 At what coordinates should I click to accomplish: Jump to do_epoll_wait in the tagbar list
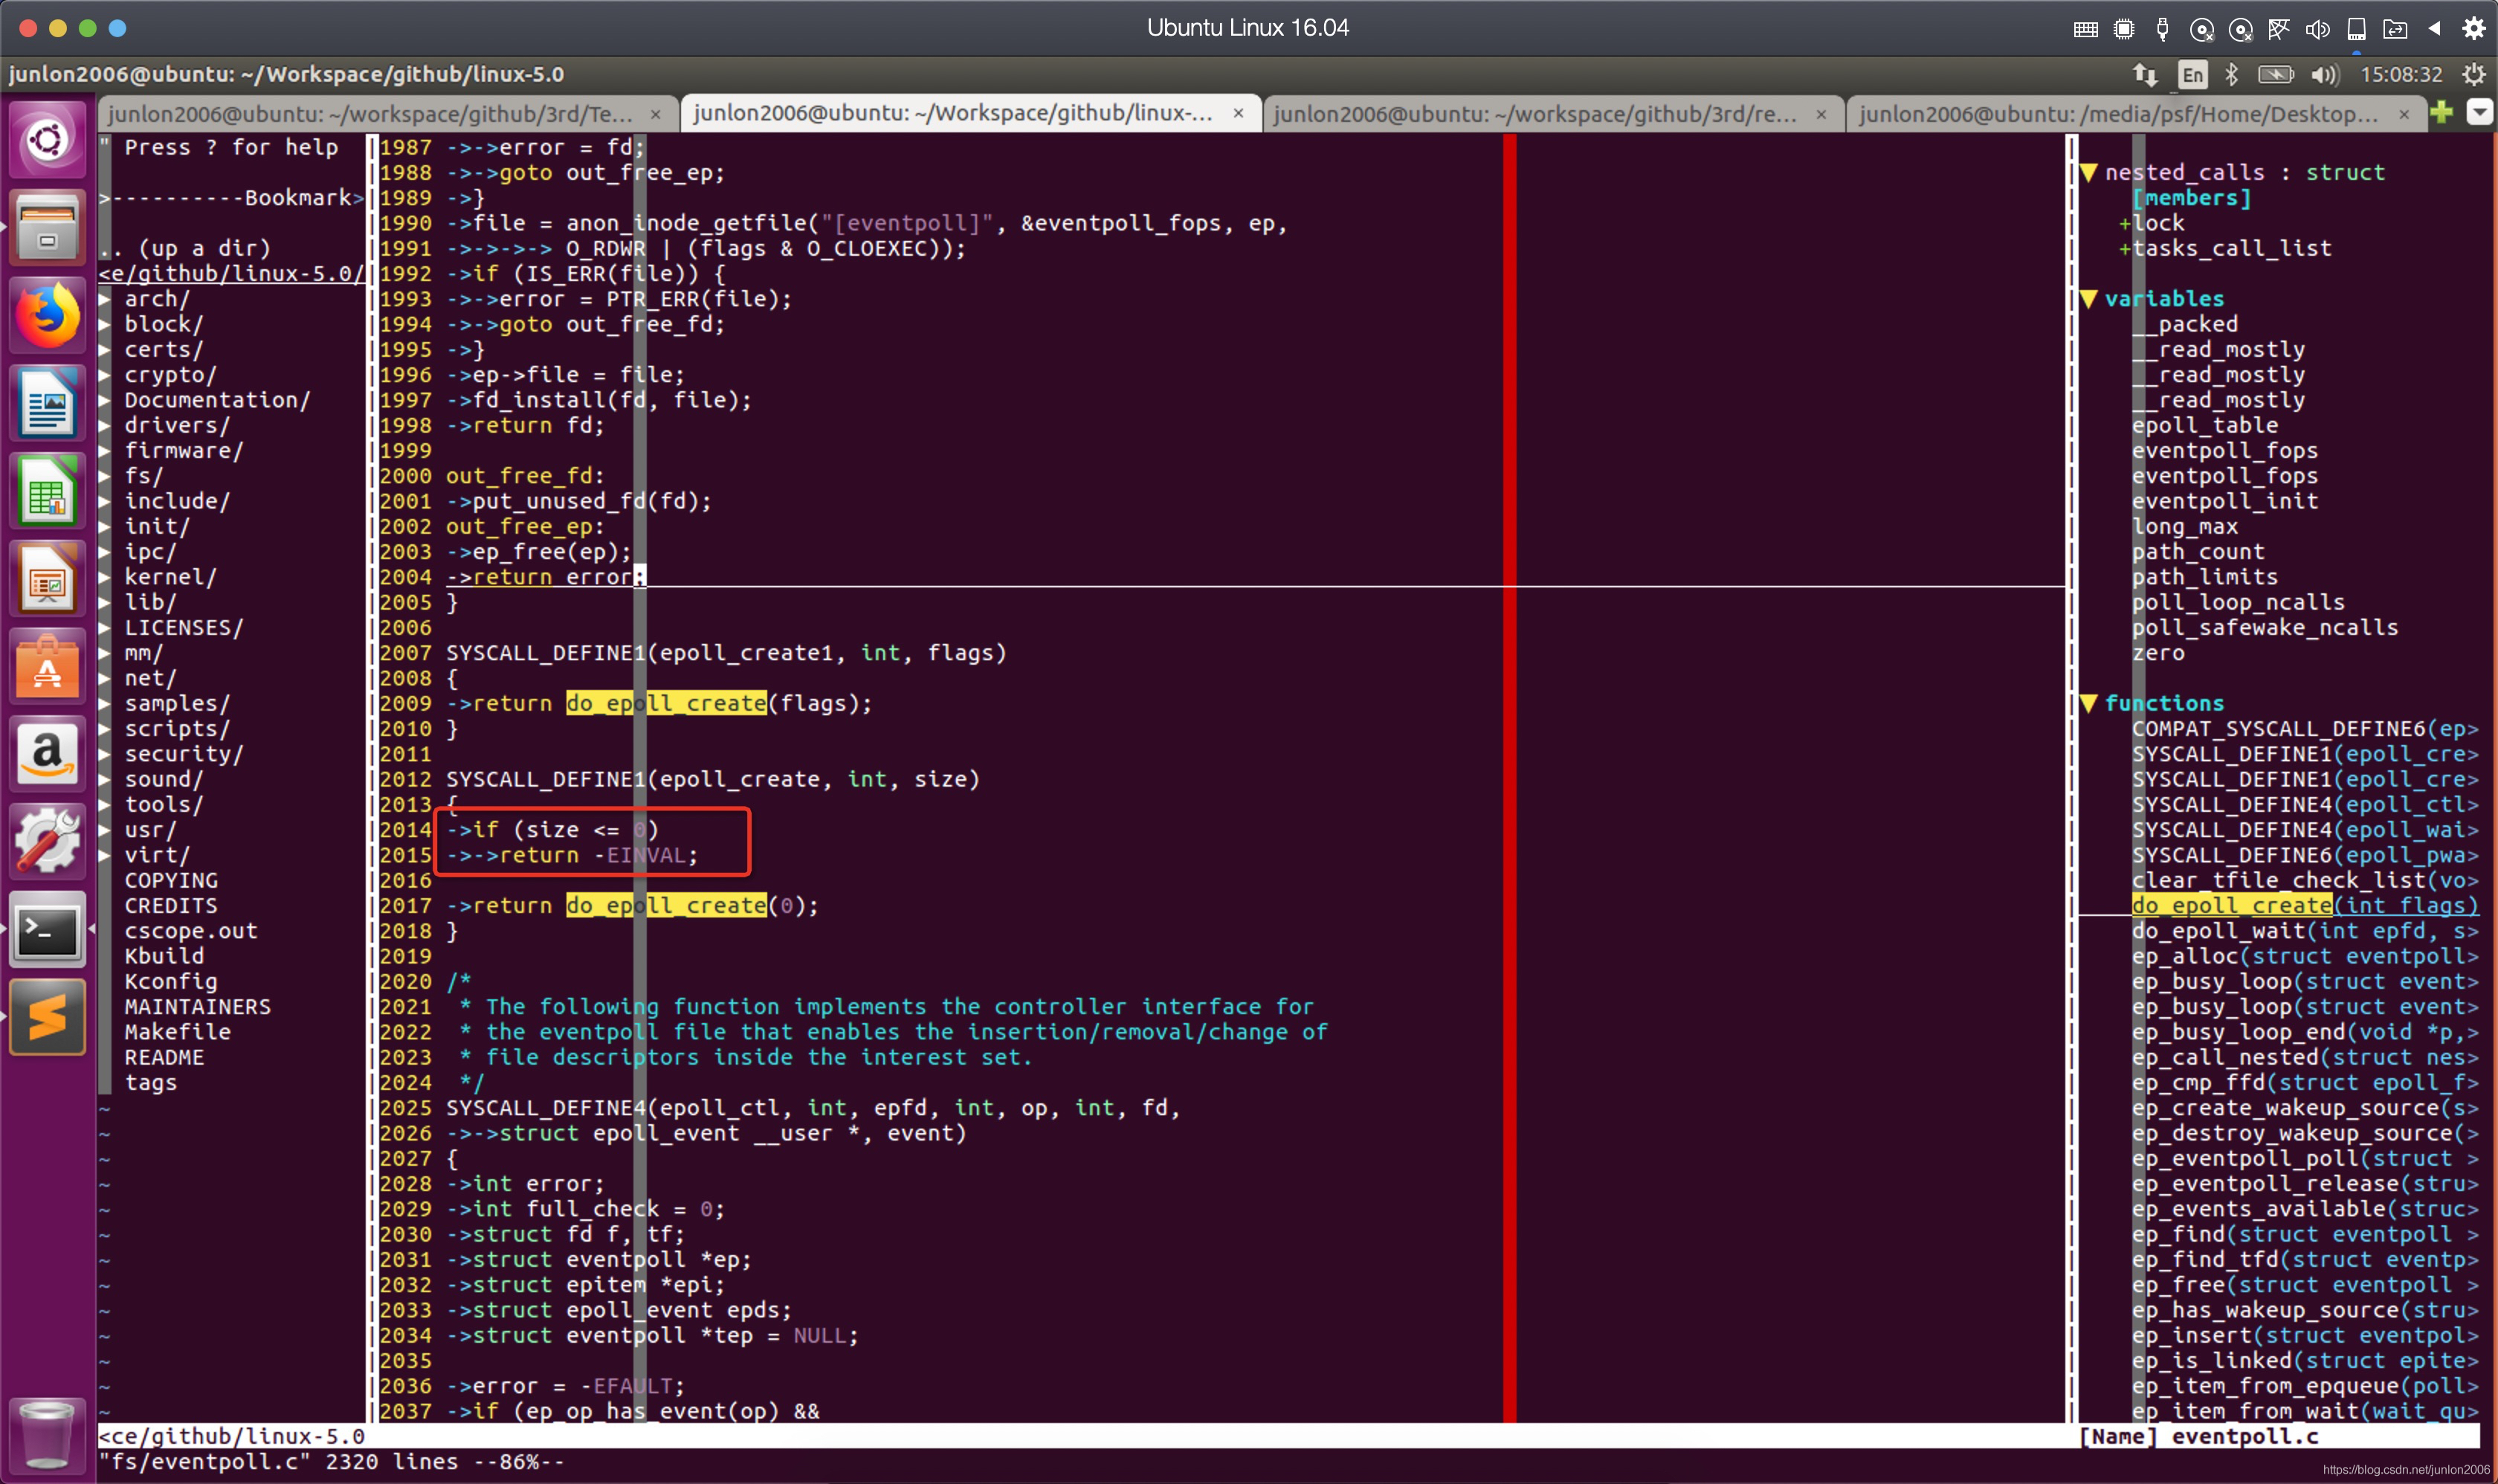(2220, 931)
